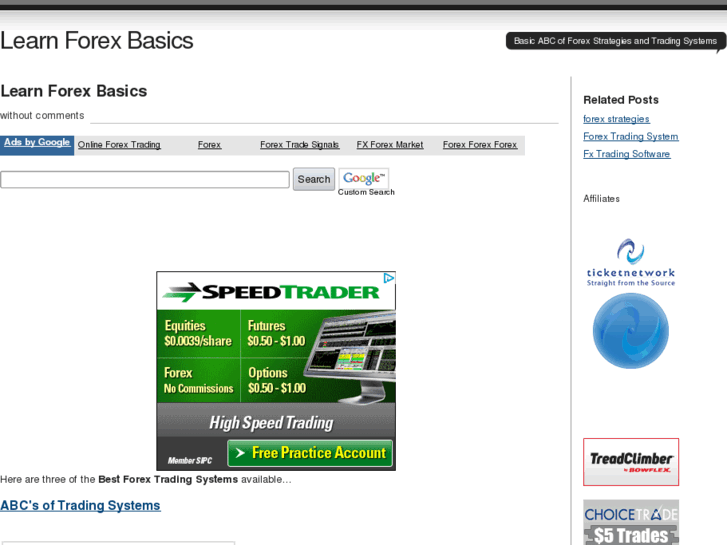727x545 pixels.
Task: Click the Learn Forex Basics post heading
Action: click(x=74, y=91)
